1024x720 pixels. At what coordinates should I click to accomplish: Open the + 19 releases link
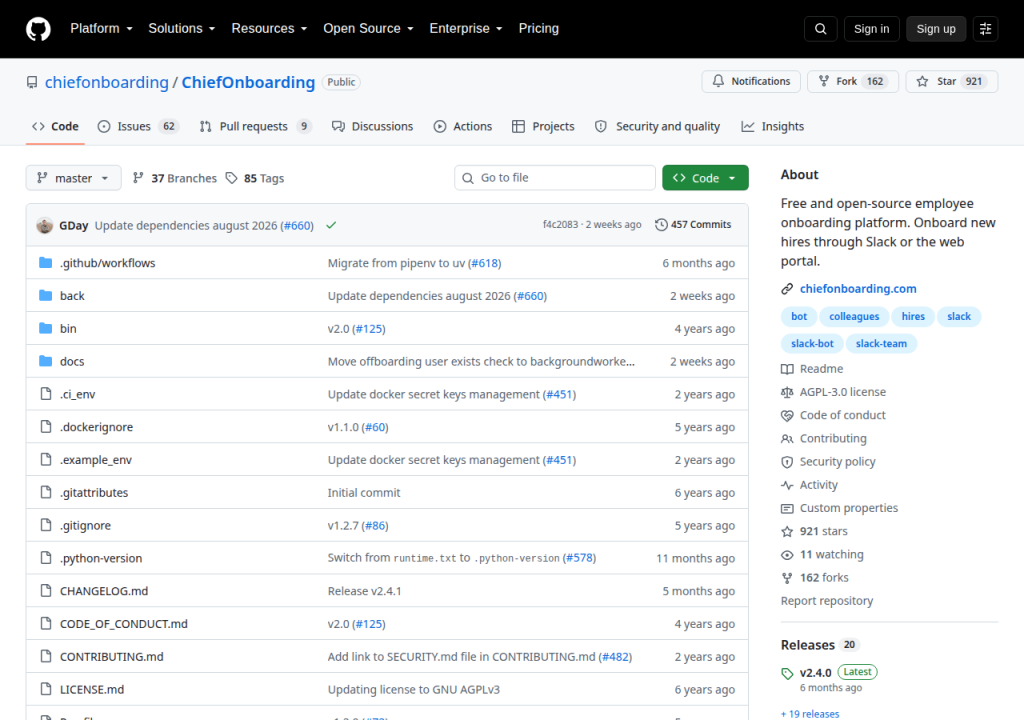coord(810,713)
